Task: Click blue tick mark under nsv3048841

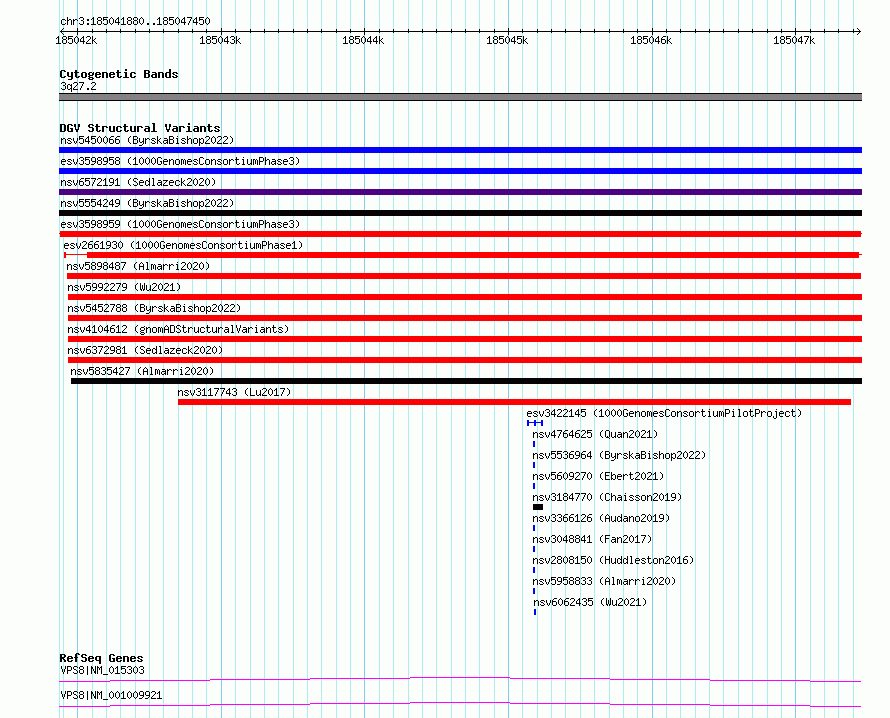Action: [x=534, y=549]
